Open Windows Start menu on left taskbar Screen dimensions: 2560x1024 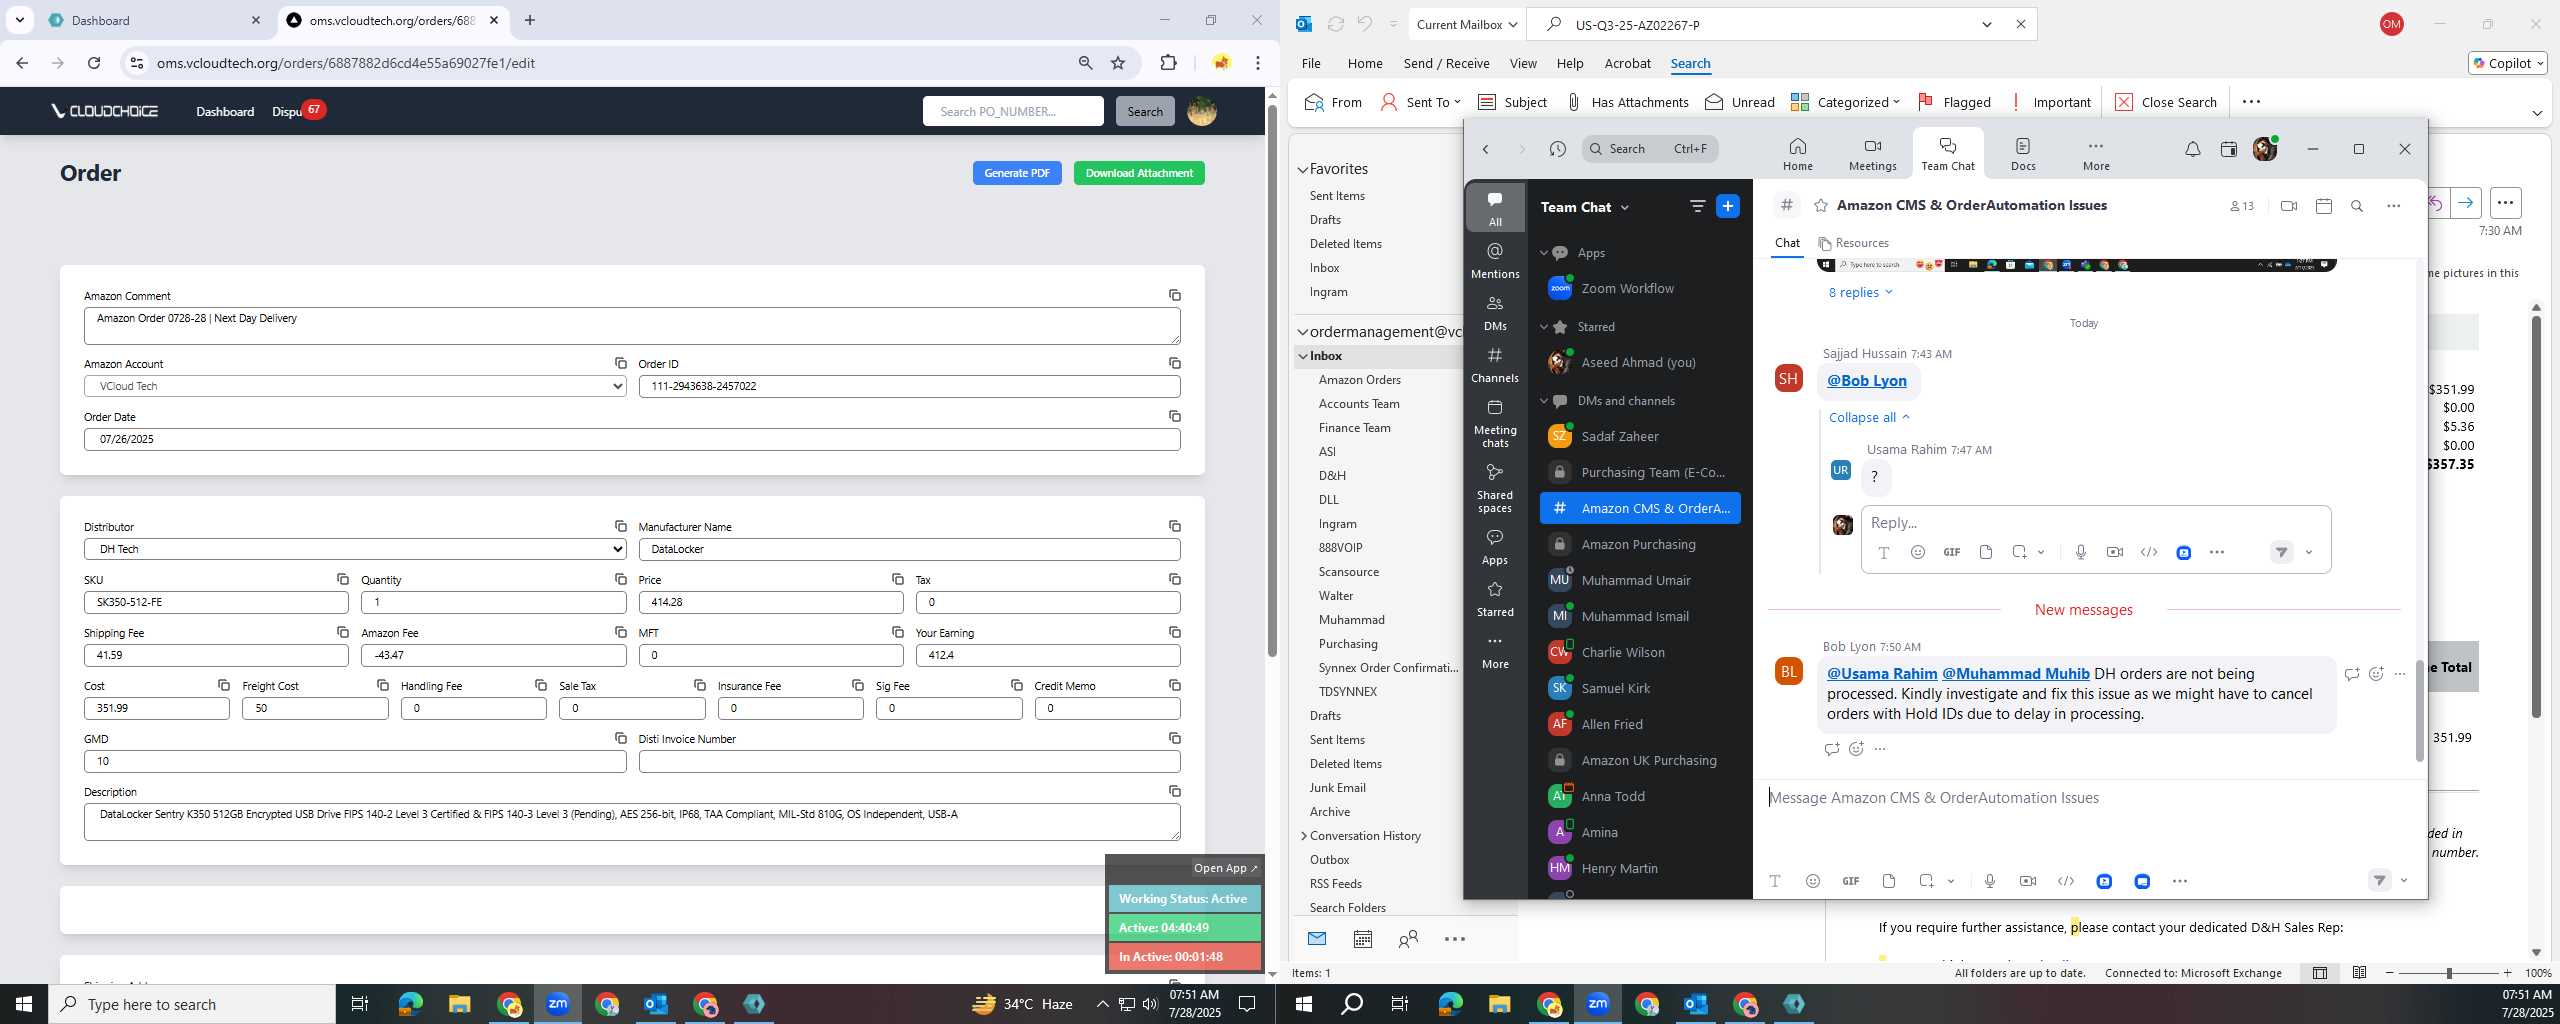tap(24, 1004)
